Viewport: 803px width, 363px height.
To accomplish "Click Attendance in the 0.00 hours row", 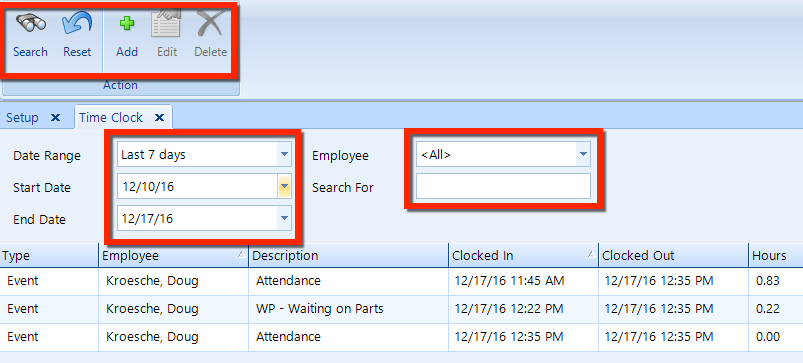I will pos(288,336).
